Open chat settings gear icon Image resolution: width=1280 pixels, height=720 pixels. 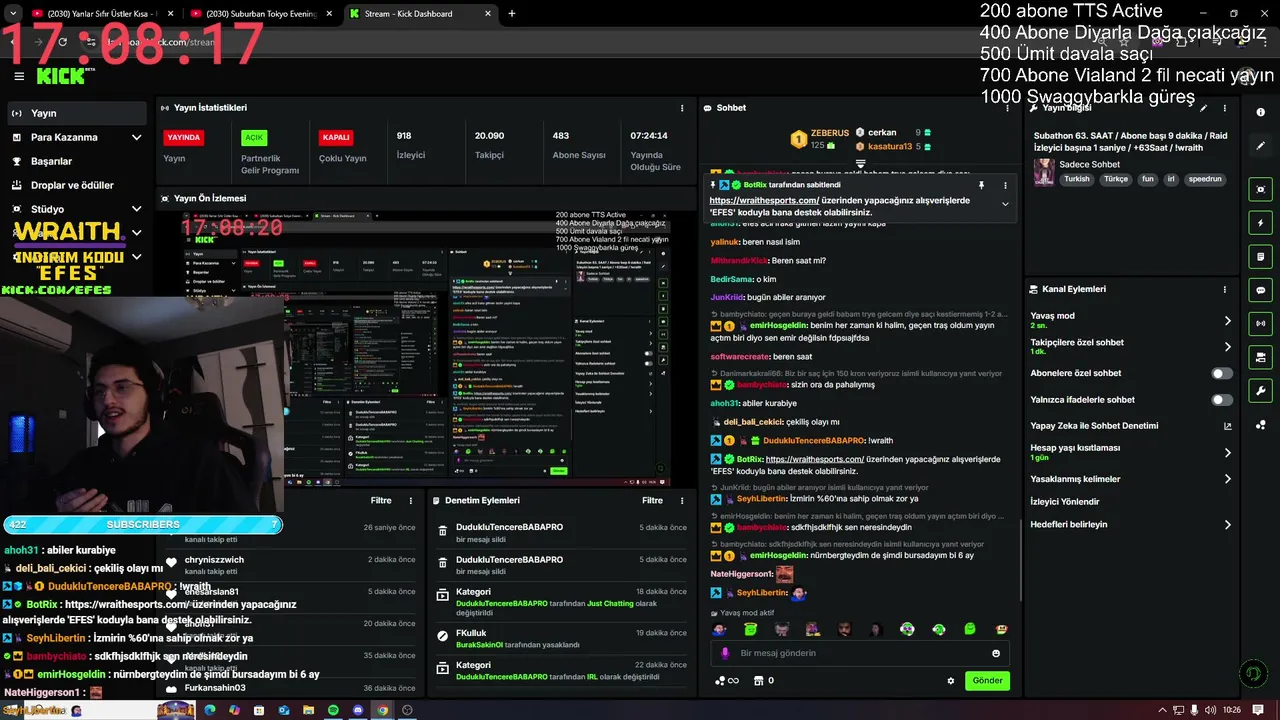point(950,681)
